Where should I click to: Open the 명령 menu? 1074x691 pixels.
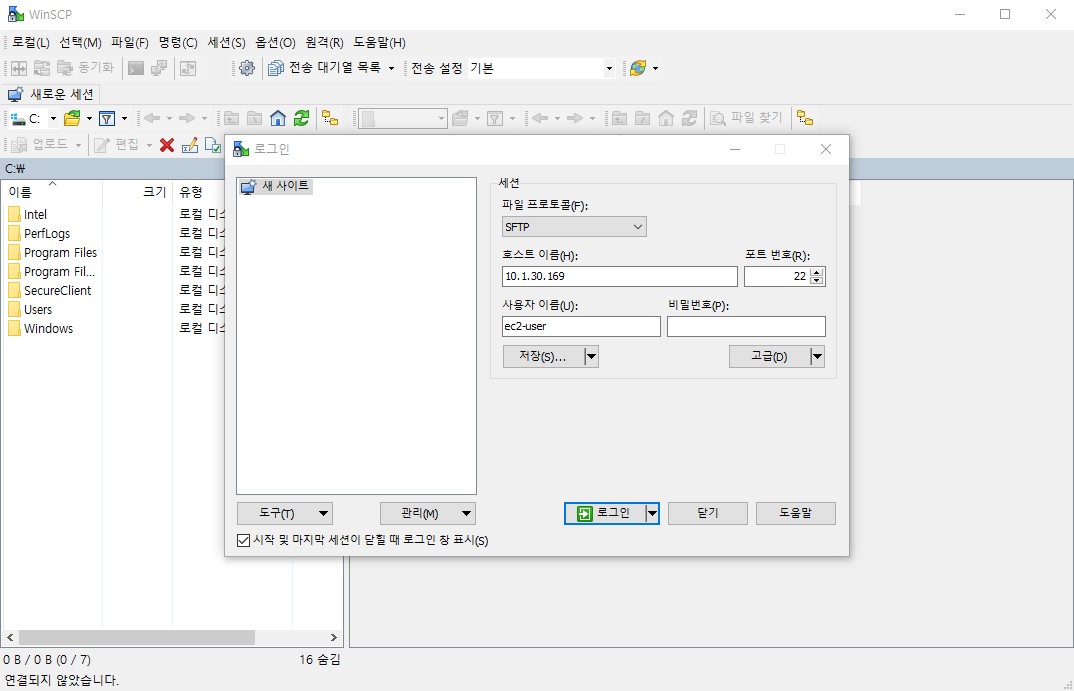pyautogui.click(x=178, y=42)
